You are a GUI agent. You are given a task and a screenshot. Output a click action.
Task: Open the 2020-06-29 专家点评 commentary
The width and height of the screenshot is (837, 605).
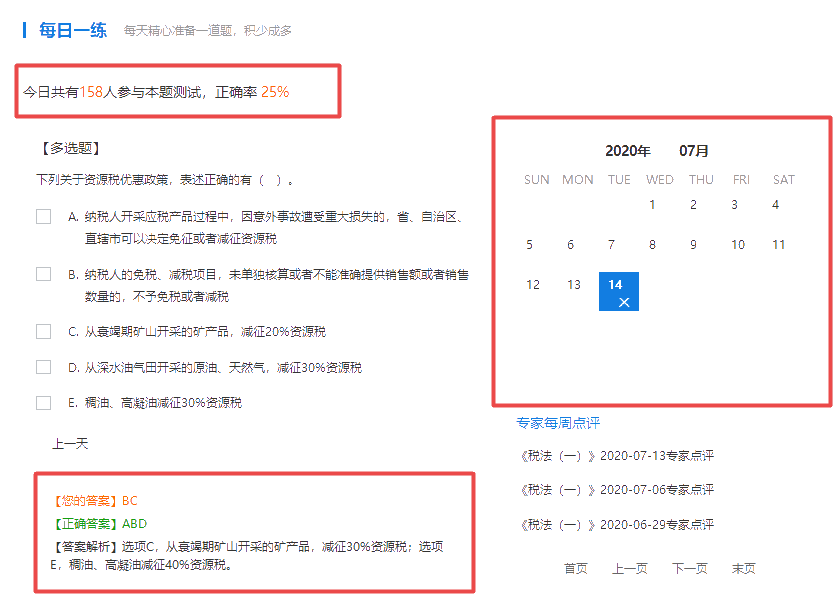pos(616,524)
